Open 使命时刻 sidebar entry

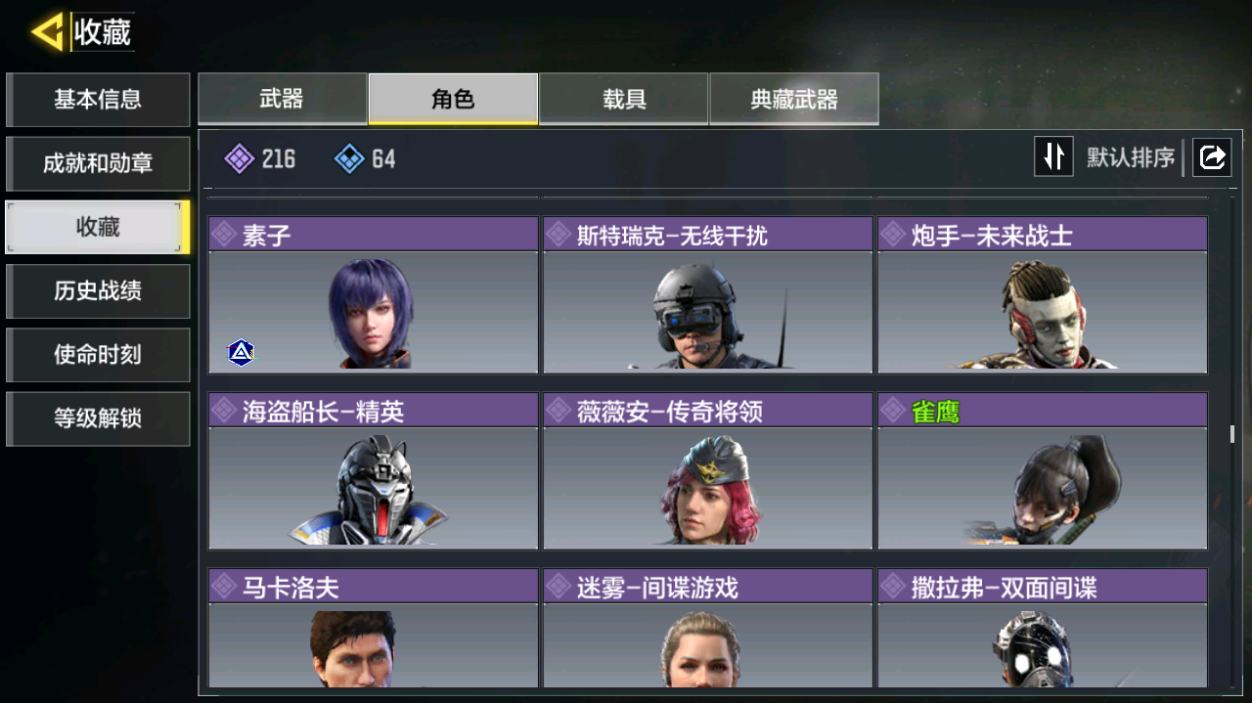[98, 355]
